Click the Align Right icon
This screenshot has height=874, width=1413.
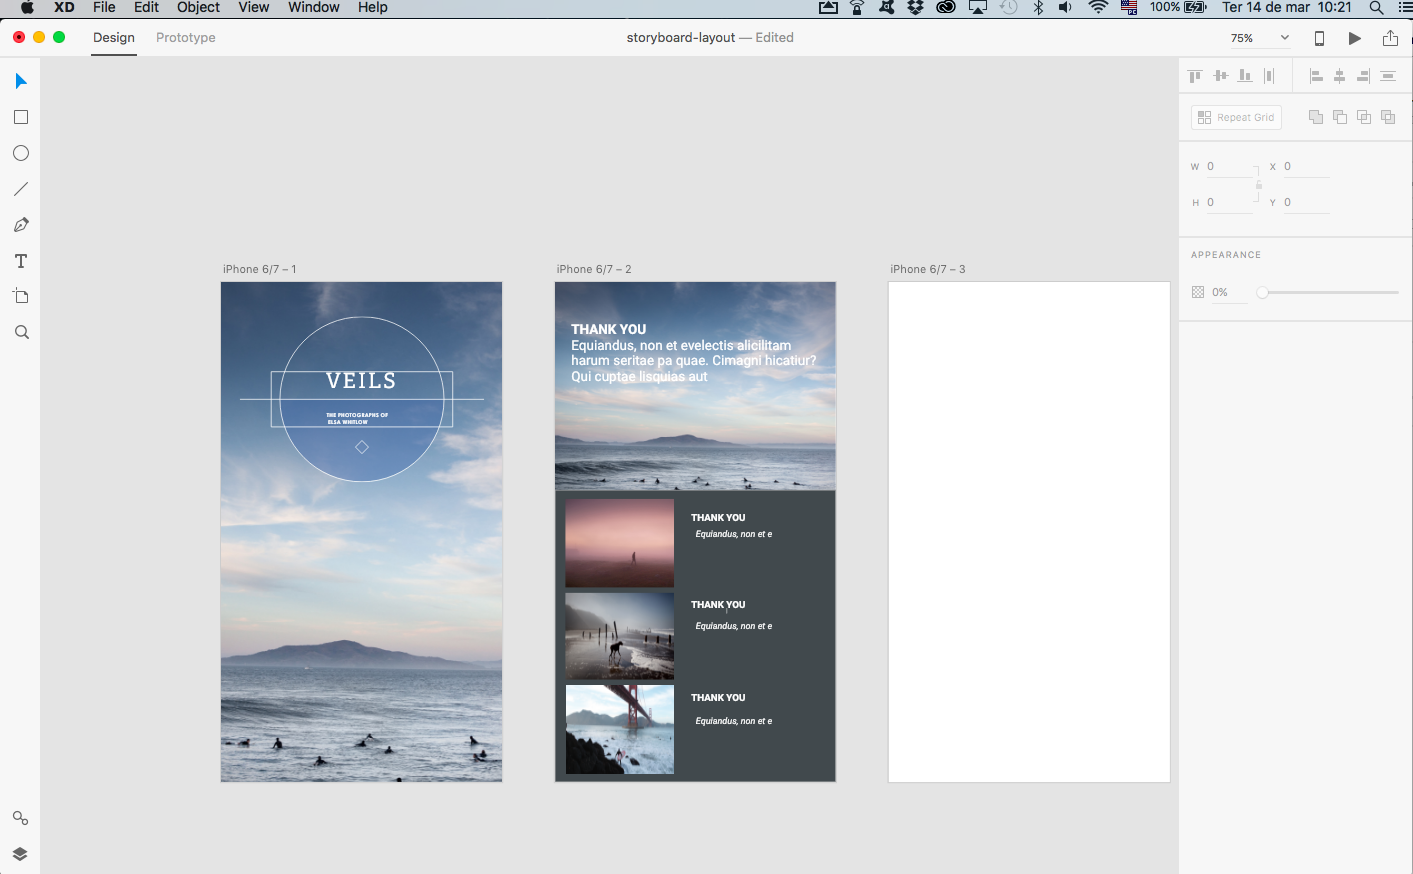(x=1364, y=76)
